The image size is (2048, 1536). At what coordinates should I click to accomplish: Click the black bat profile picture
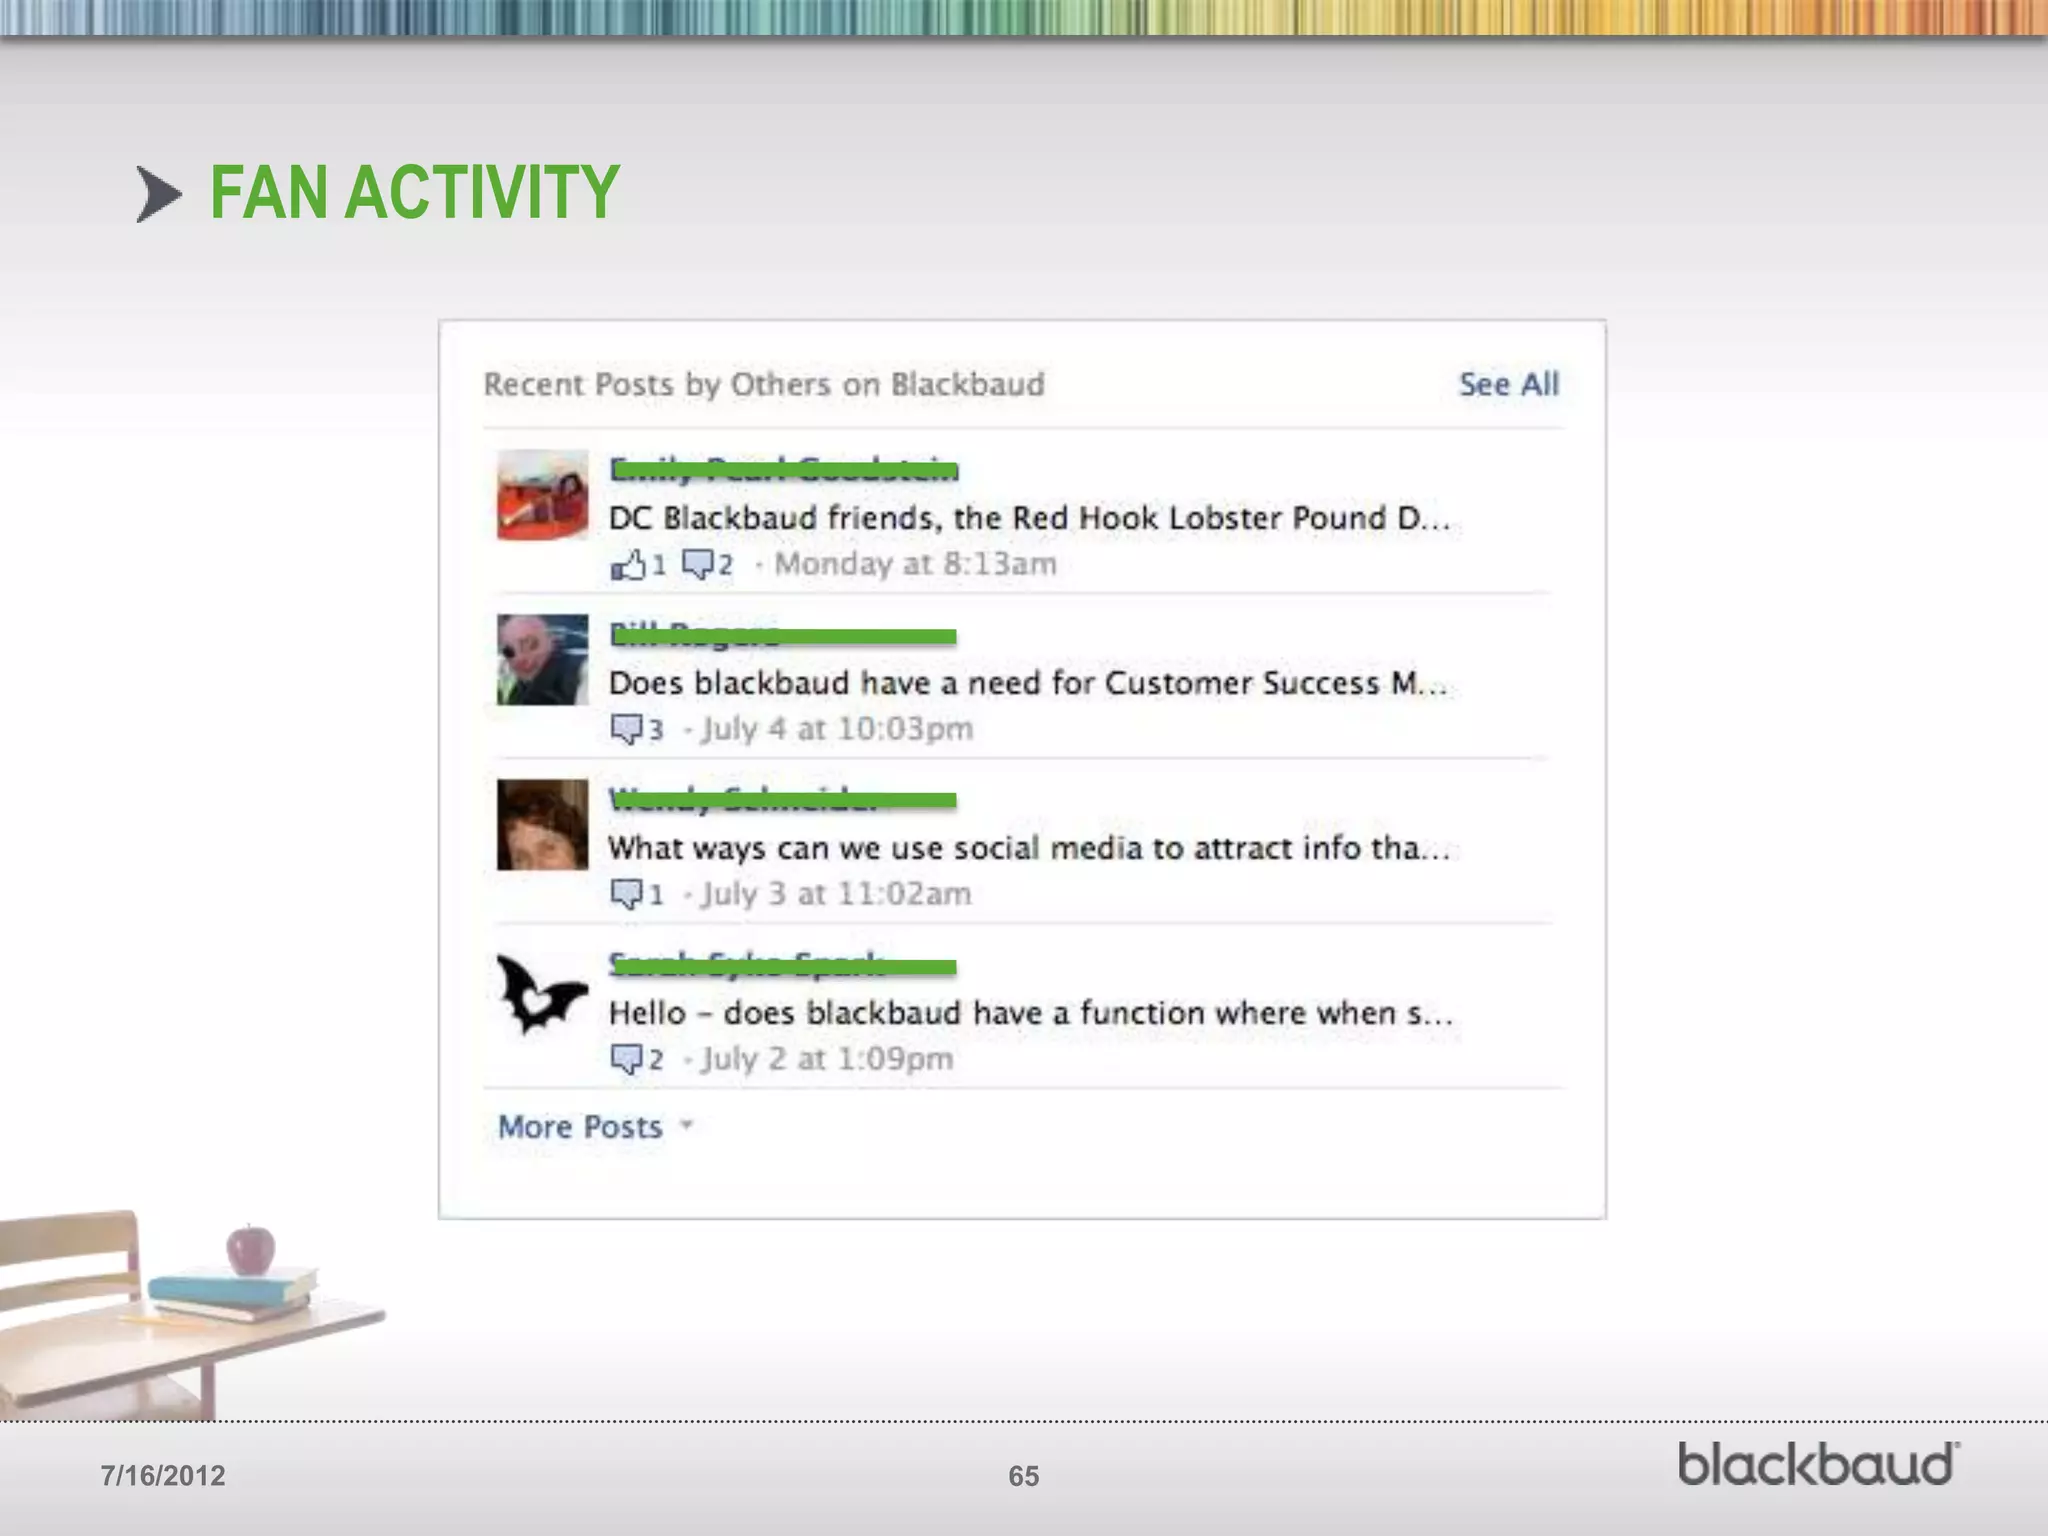pyautogui.click(x=542, y=992)
